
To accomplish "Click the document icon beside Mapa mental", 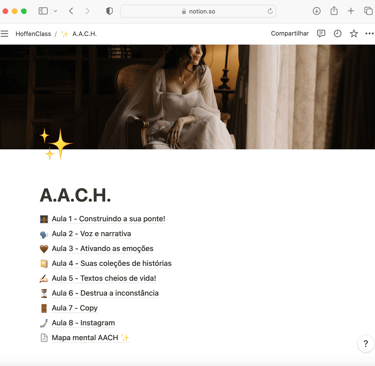I will (44, 338).
